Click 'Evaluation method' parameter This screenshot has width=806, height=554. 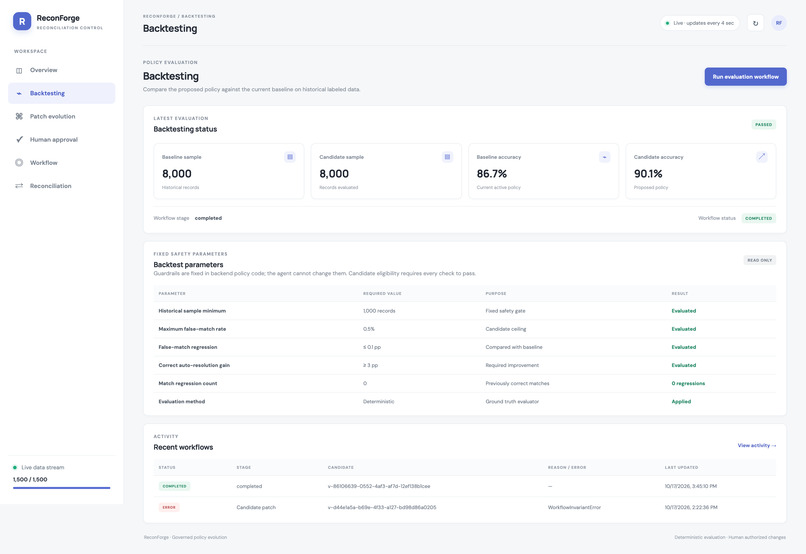coord(181,402)
